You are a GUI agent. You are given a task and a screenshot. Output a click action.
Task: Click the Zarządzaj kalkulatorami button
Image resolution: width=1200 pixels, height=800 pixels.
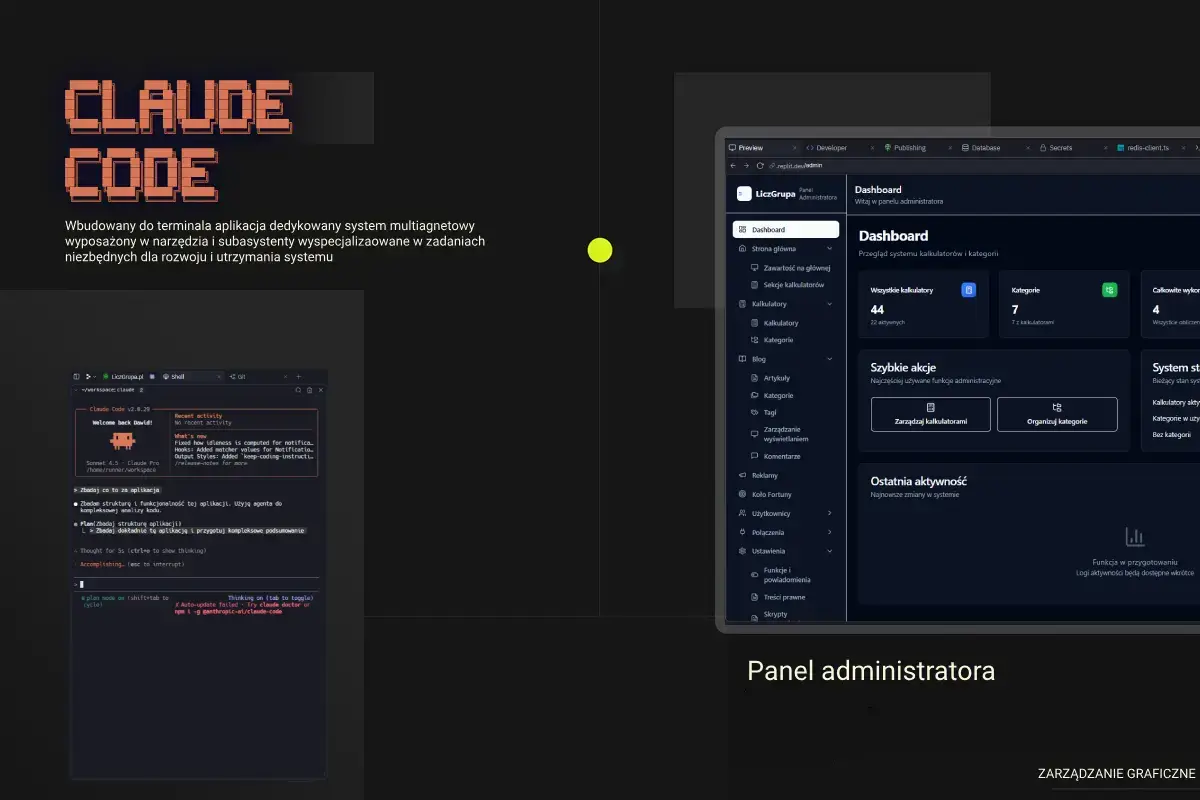coord(931,414)
